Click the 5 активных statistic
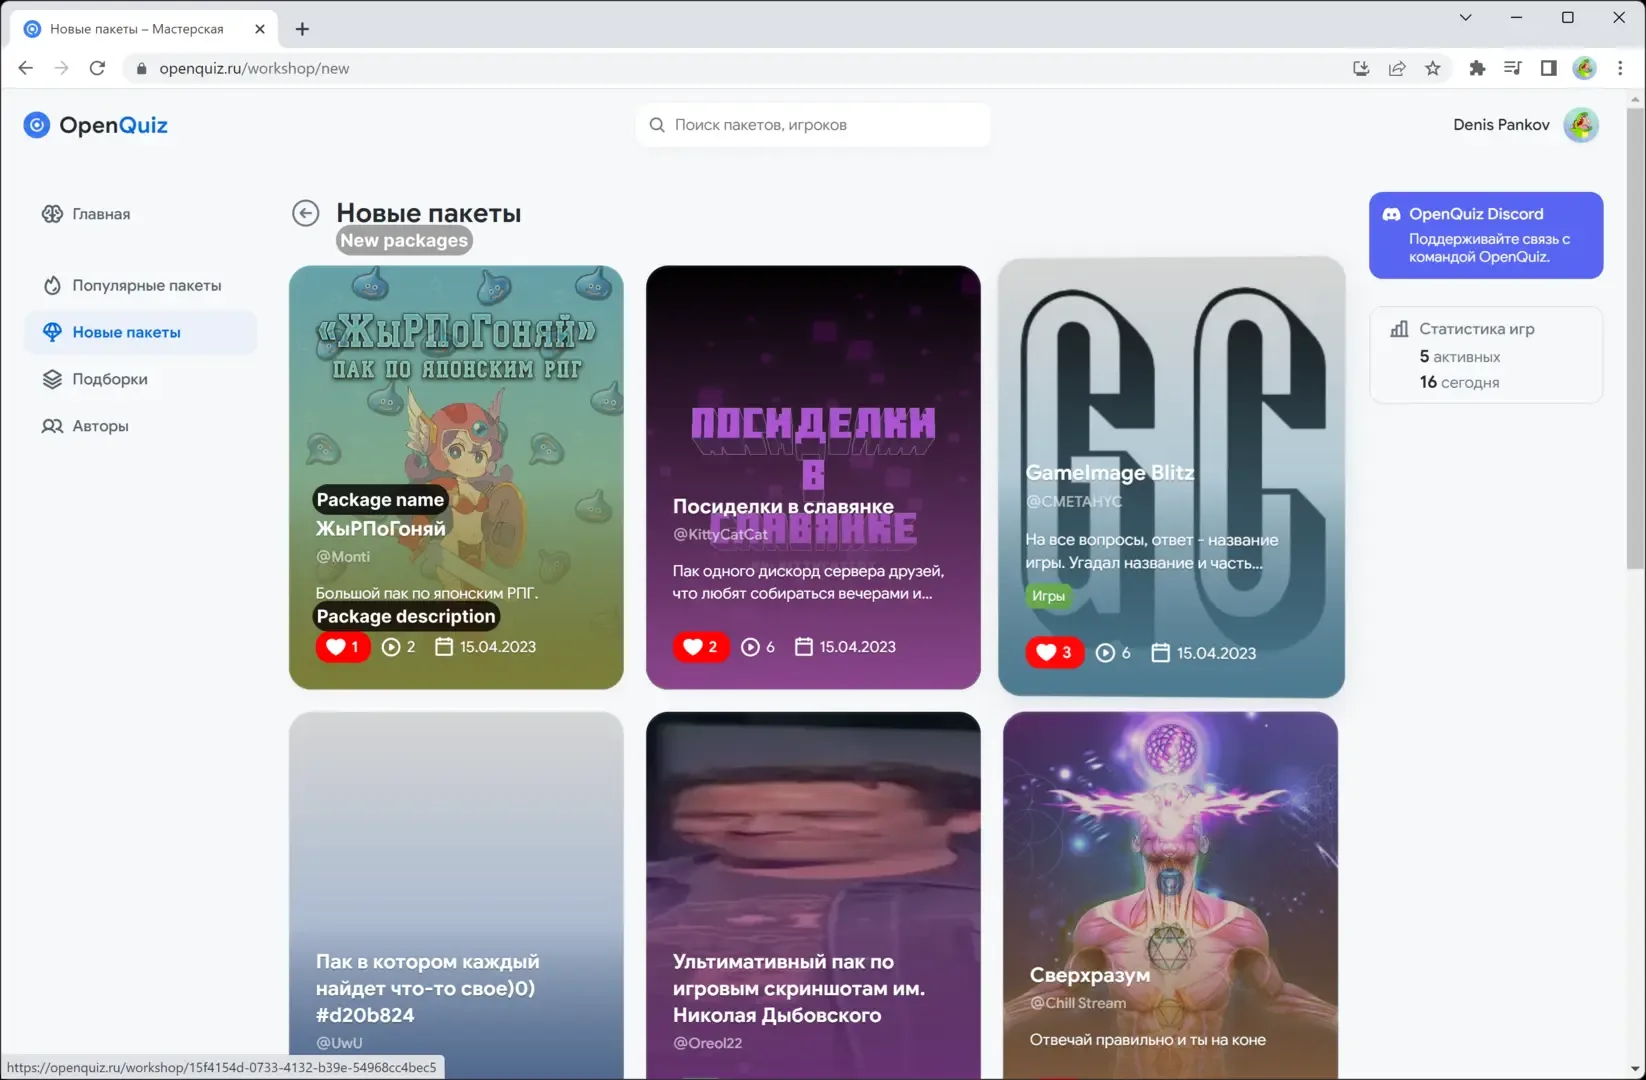1646x1080 pixels. coord(1460,357)
